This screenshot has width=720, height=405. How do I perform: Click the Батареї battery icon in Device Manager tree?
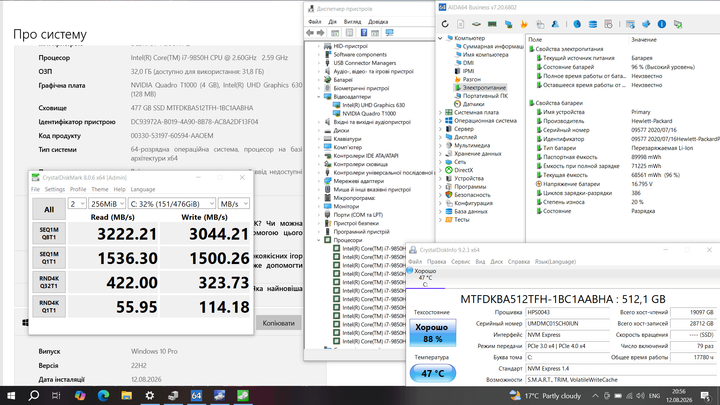[x=327, y=80]
